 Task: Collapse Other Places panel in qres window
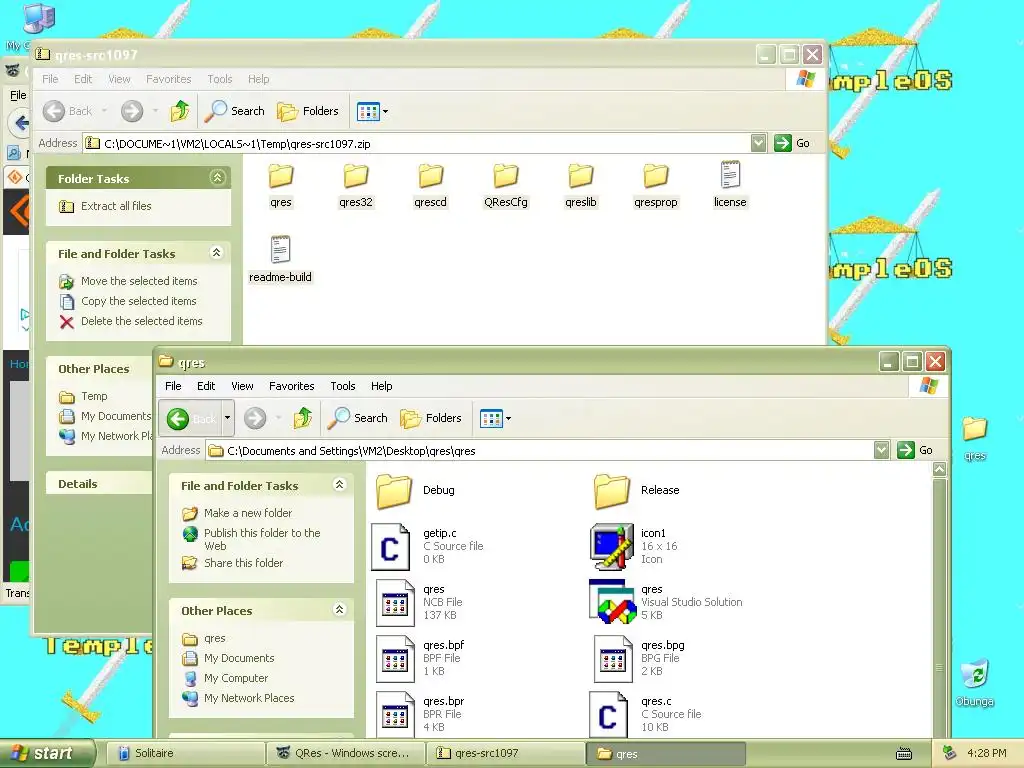coord(340,609)
